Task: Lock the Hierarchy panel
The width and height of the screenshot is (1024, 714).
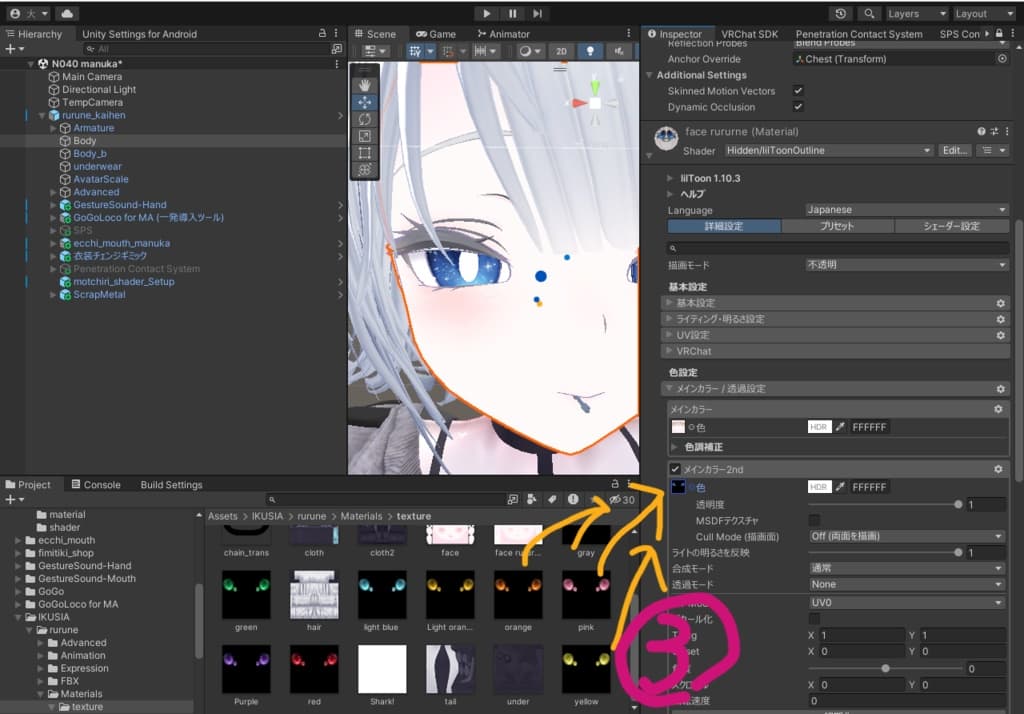Action: point(322,33)
